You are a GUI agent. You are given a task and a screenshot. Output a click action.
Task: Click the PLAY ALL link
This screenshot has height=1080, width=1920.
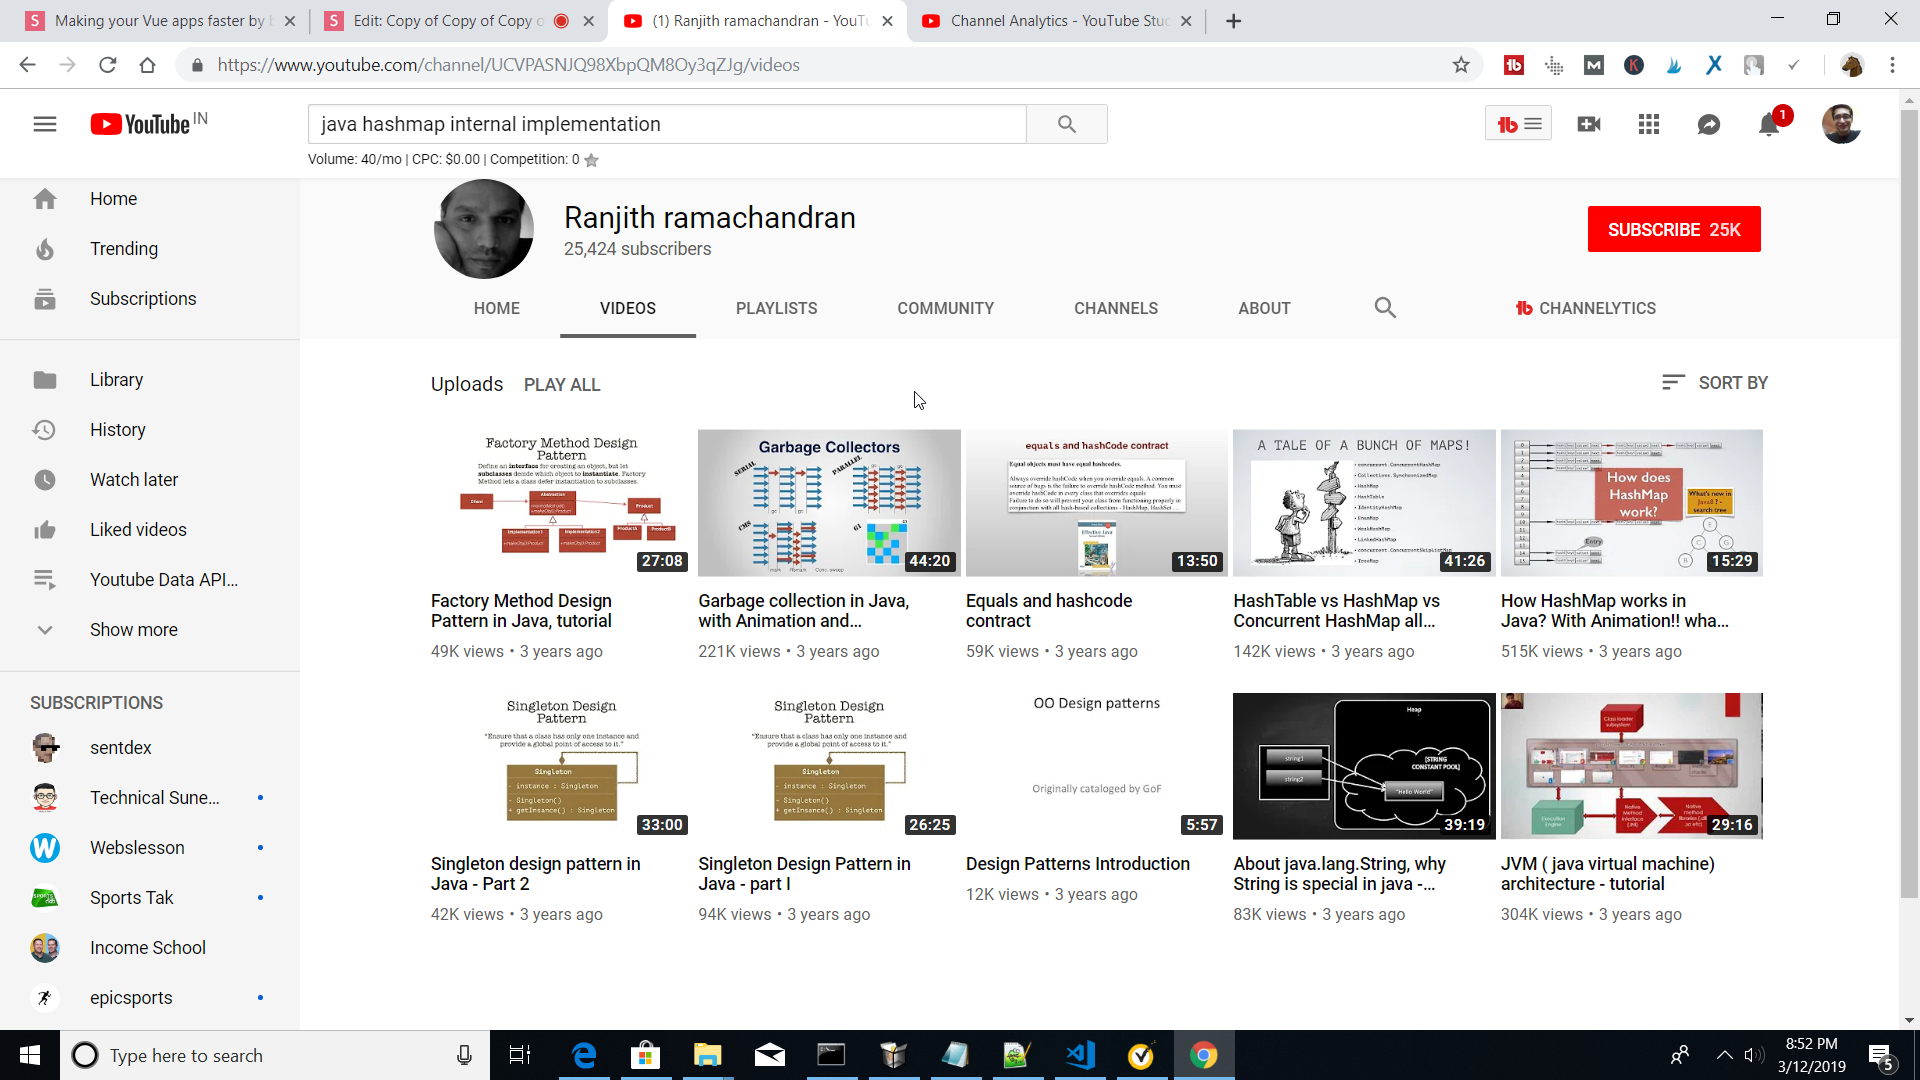point(562,385)
